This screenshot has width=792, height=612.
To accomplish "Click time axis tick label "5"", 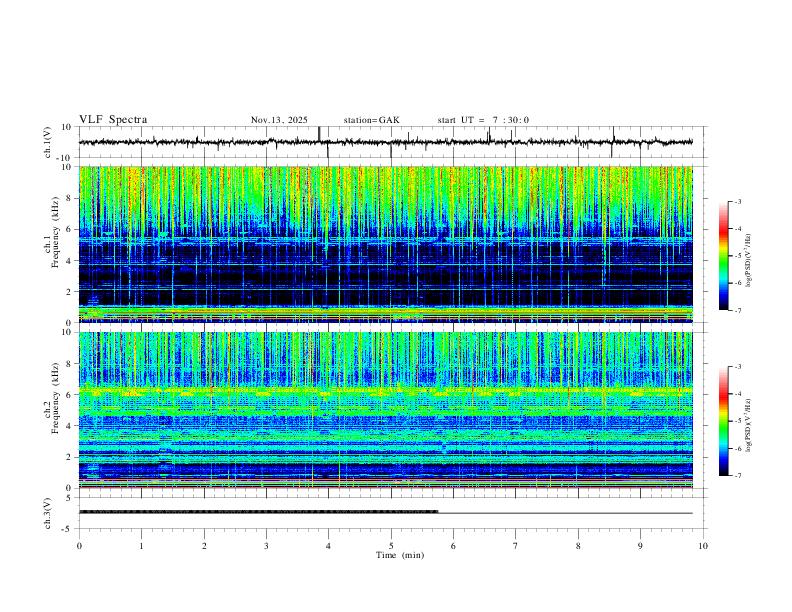I will point(391,546).
